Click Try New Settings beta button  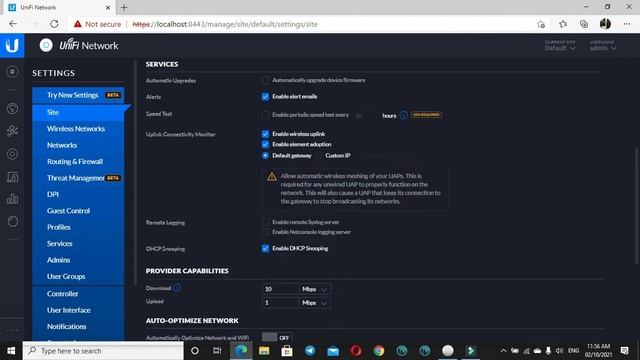[78, 95]
